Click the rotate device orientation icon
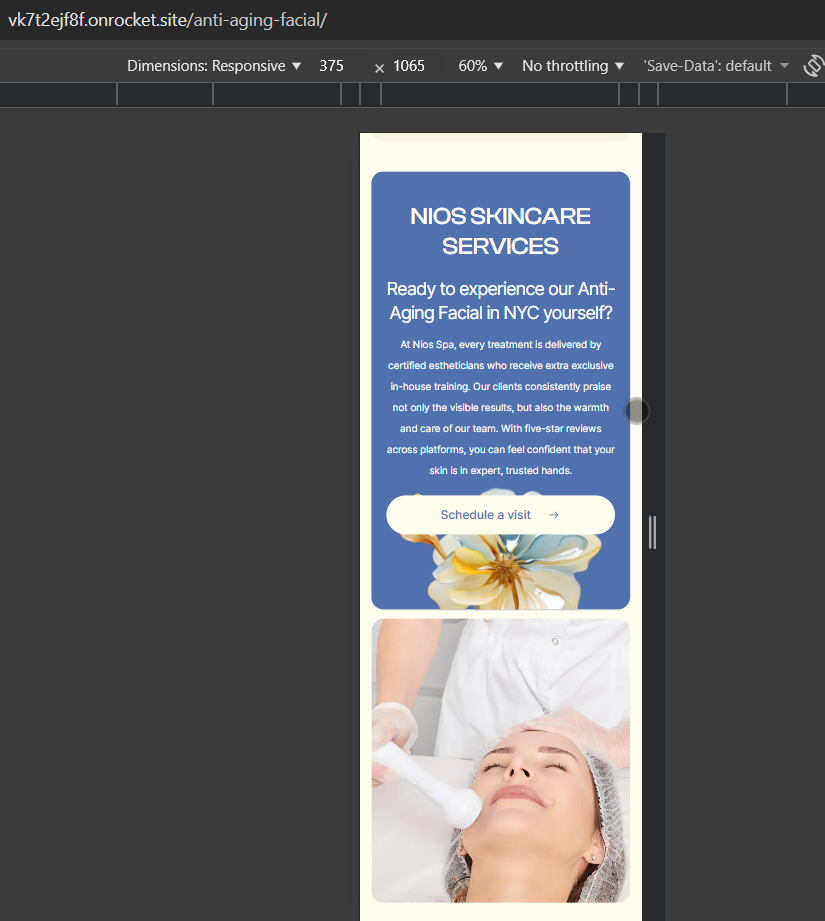This screenshot has width=825, height=921. tap(814, 66)
